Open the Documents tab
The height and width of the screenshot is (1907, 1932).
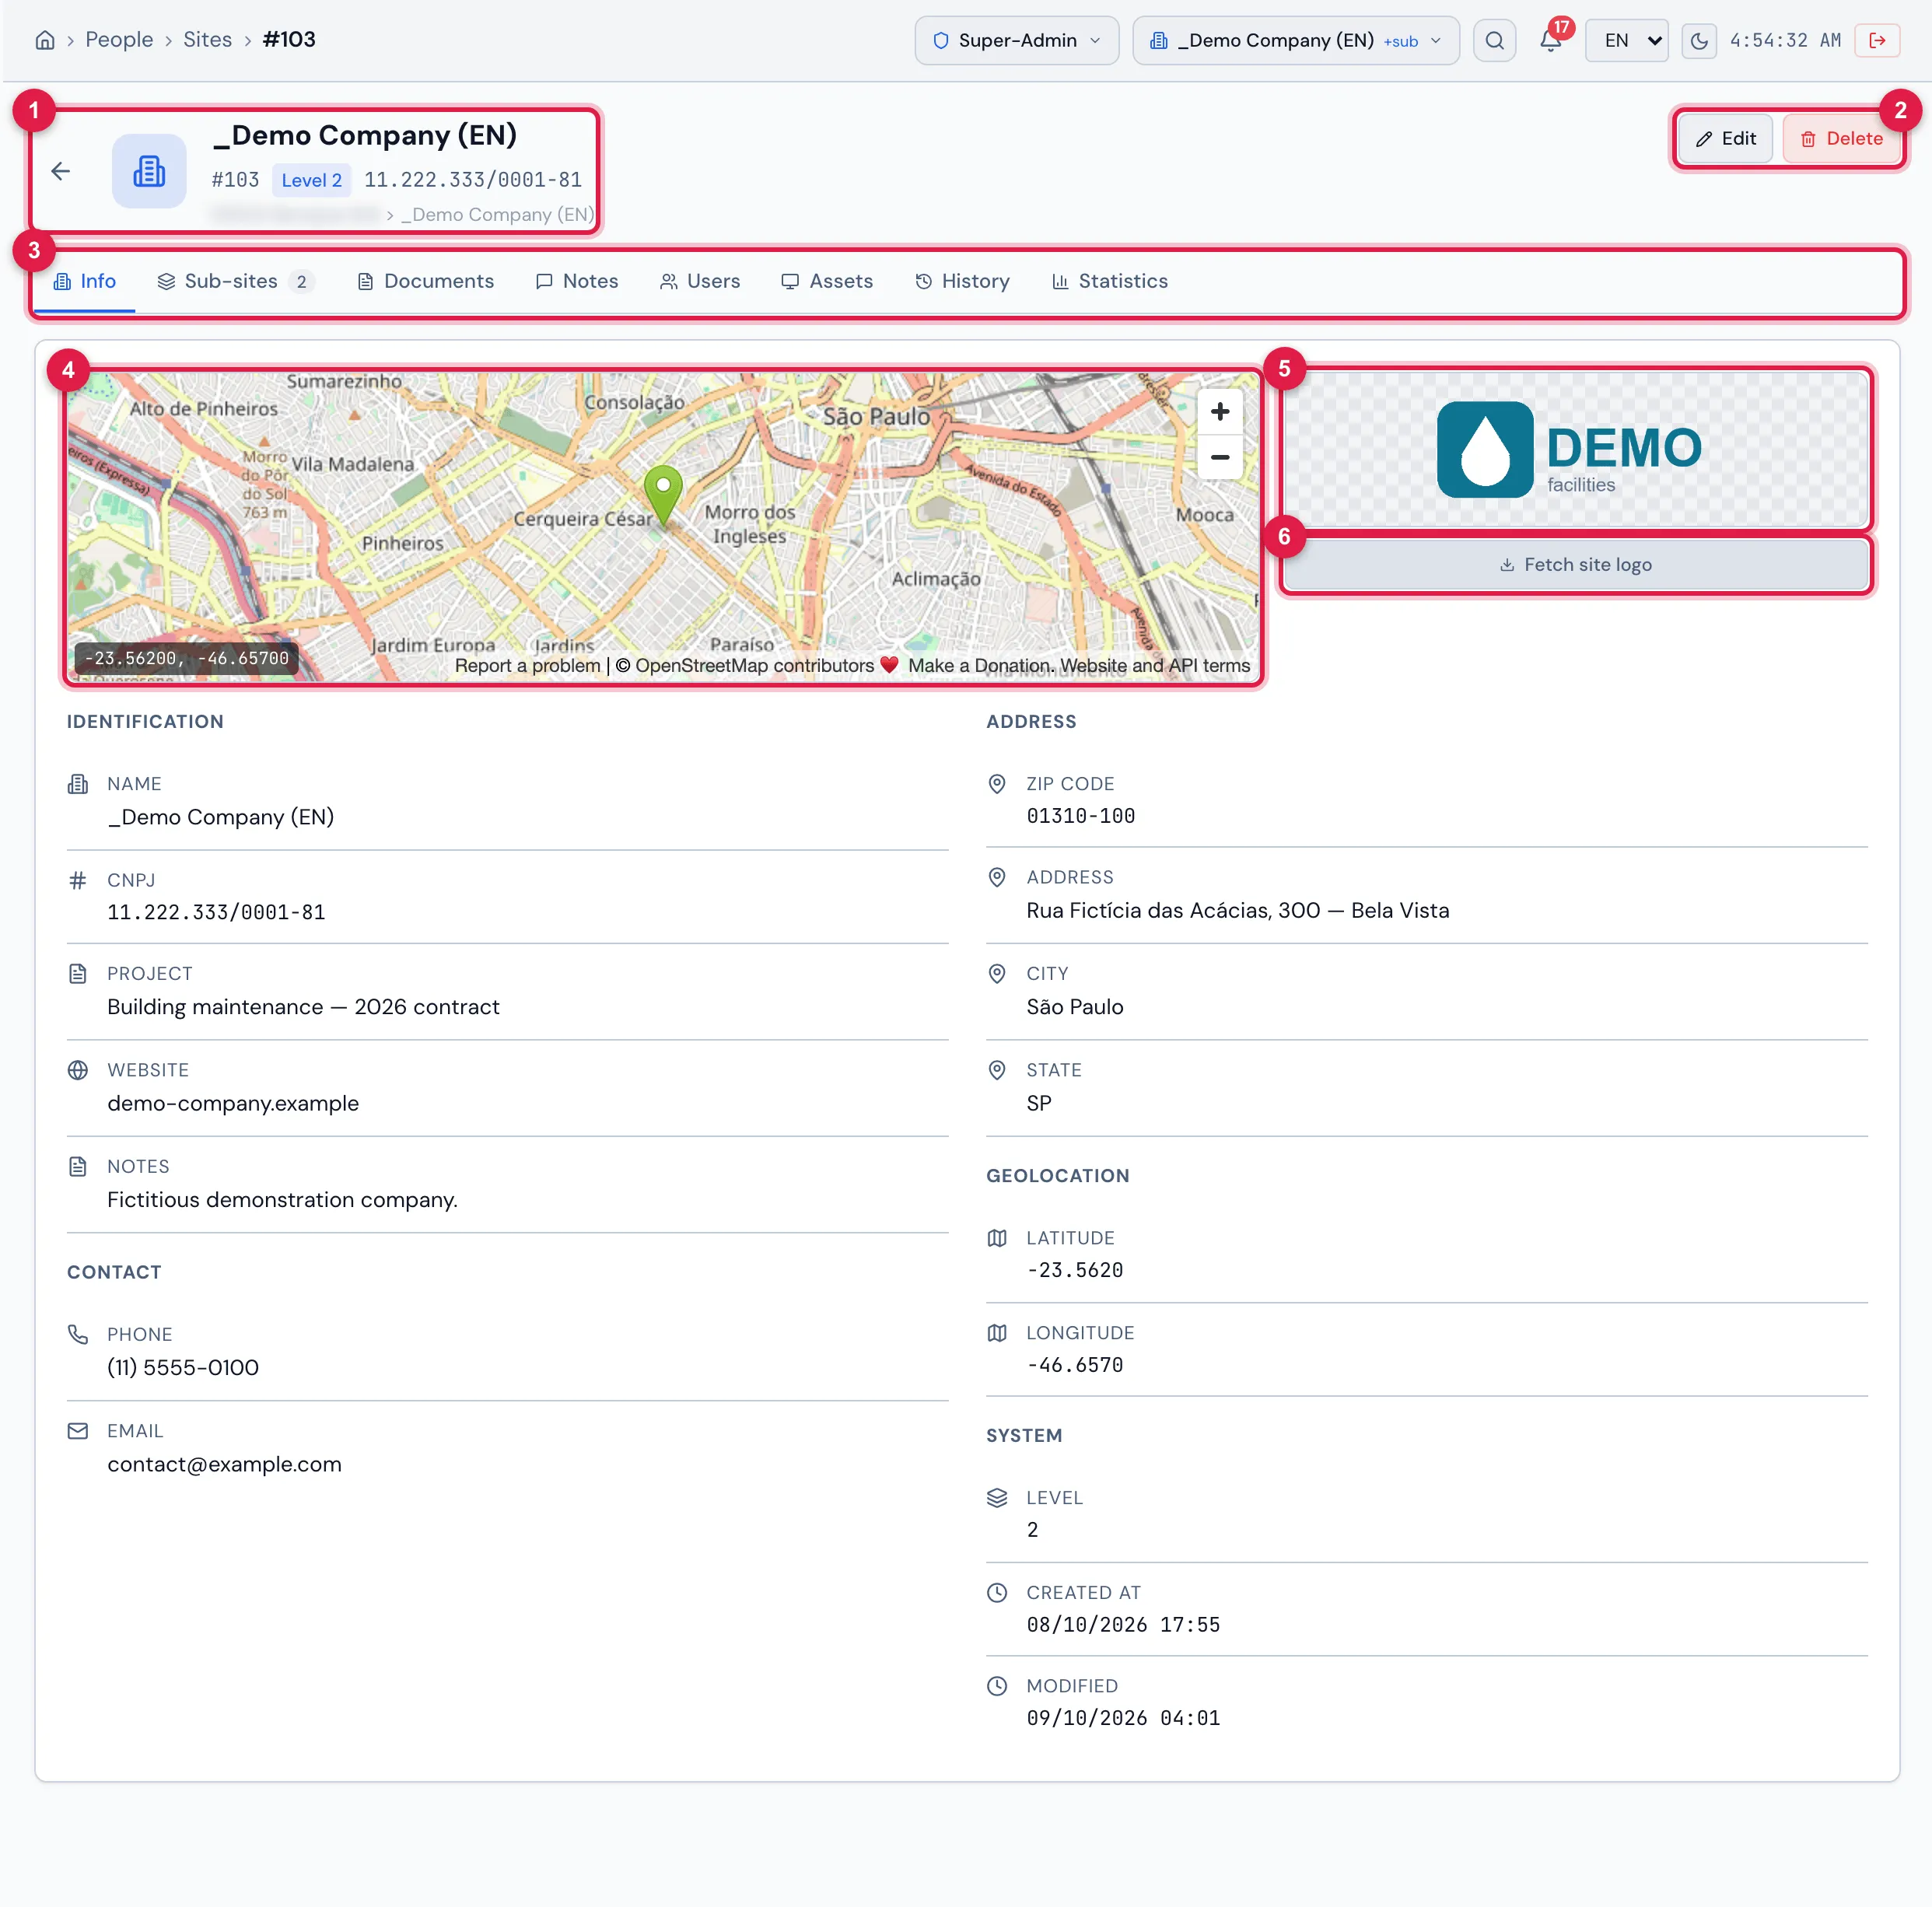[x=426, y=281]
